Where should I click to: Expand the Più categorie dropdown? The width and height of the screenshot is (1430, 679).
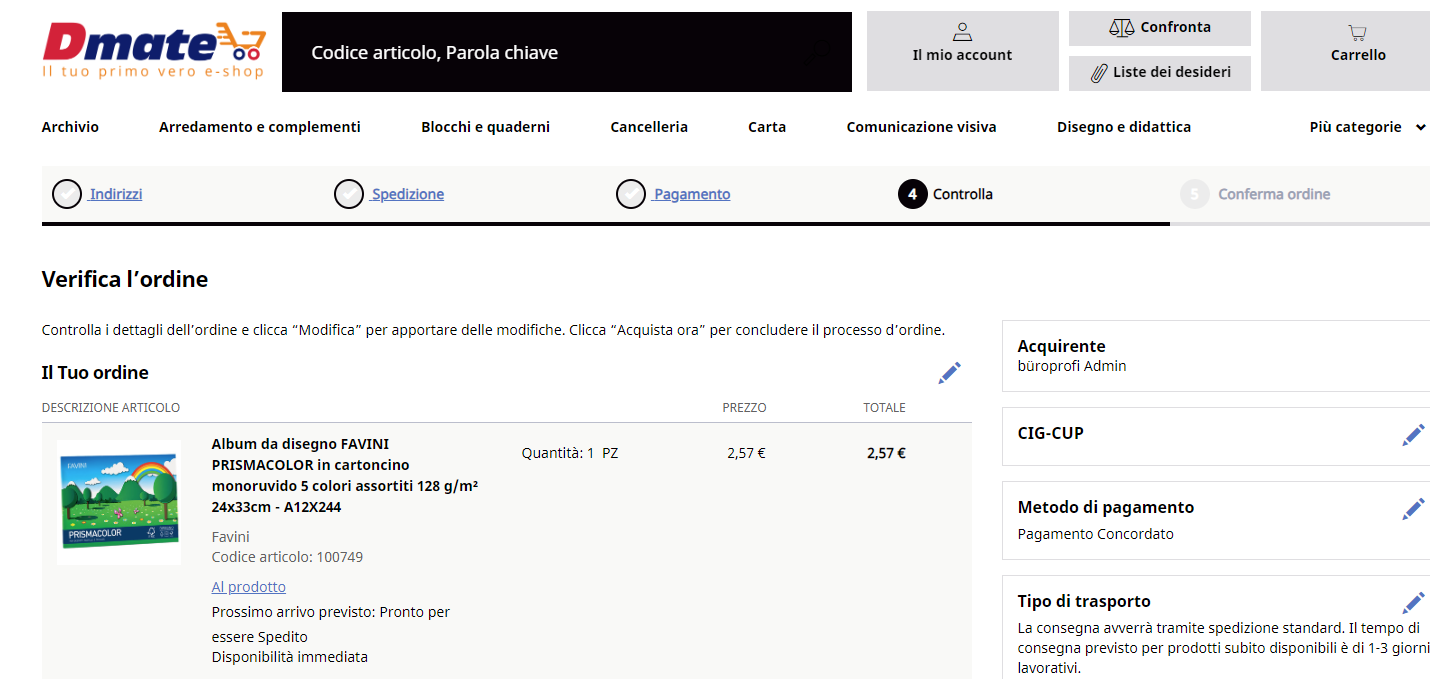tap(1368, 127)
